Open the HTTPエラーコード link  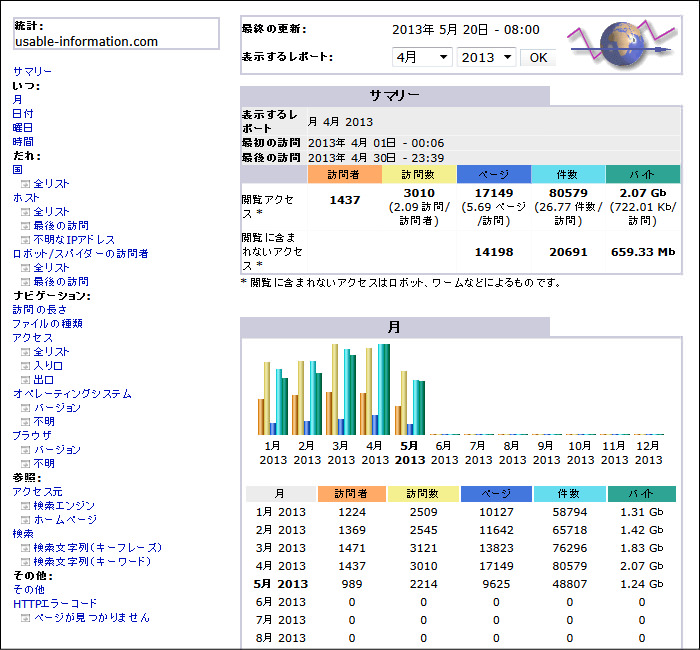pos(55,604)
